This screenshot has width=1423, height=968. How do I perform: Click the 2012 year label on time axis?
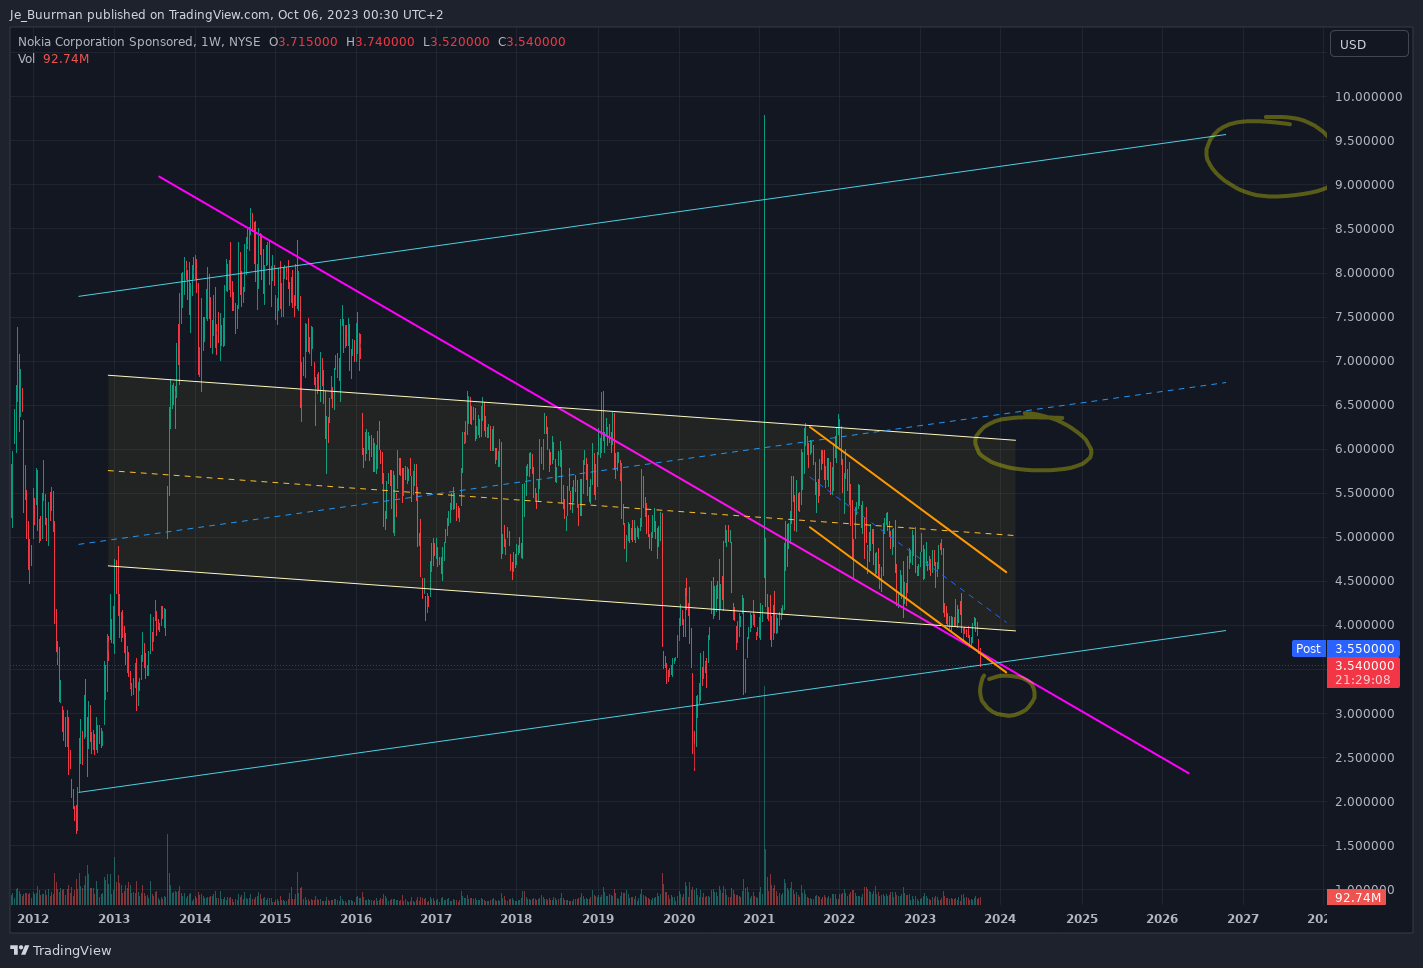pyautogui.click(x=33, y=918)
